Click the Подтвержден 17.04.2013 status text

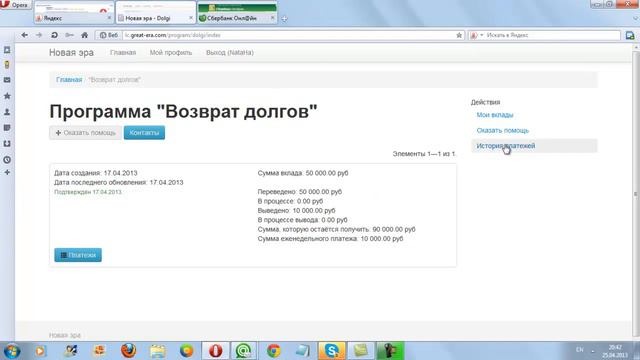coord(88,192)
